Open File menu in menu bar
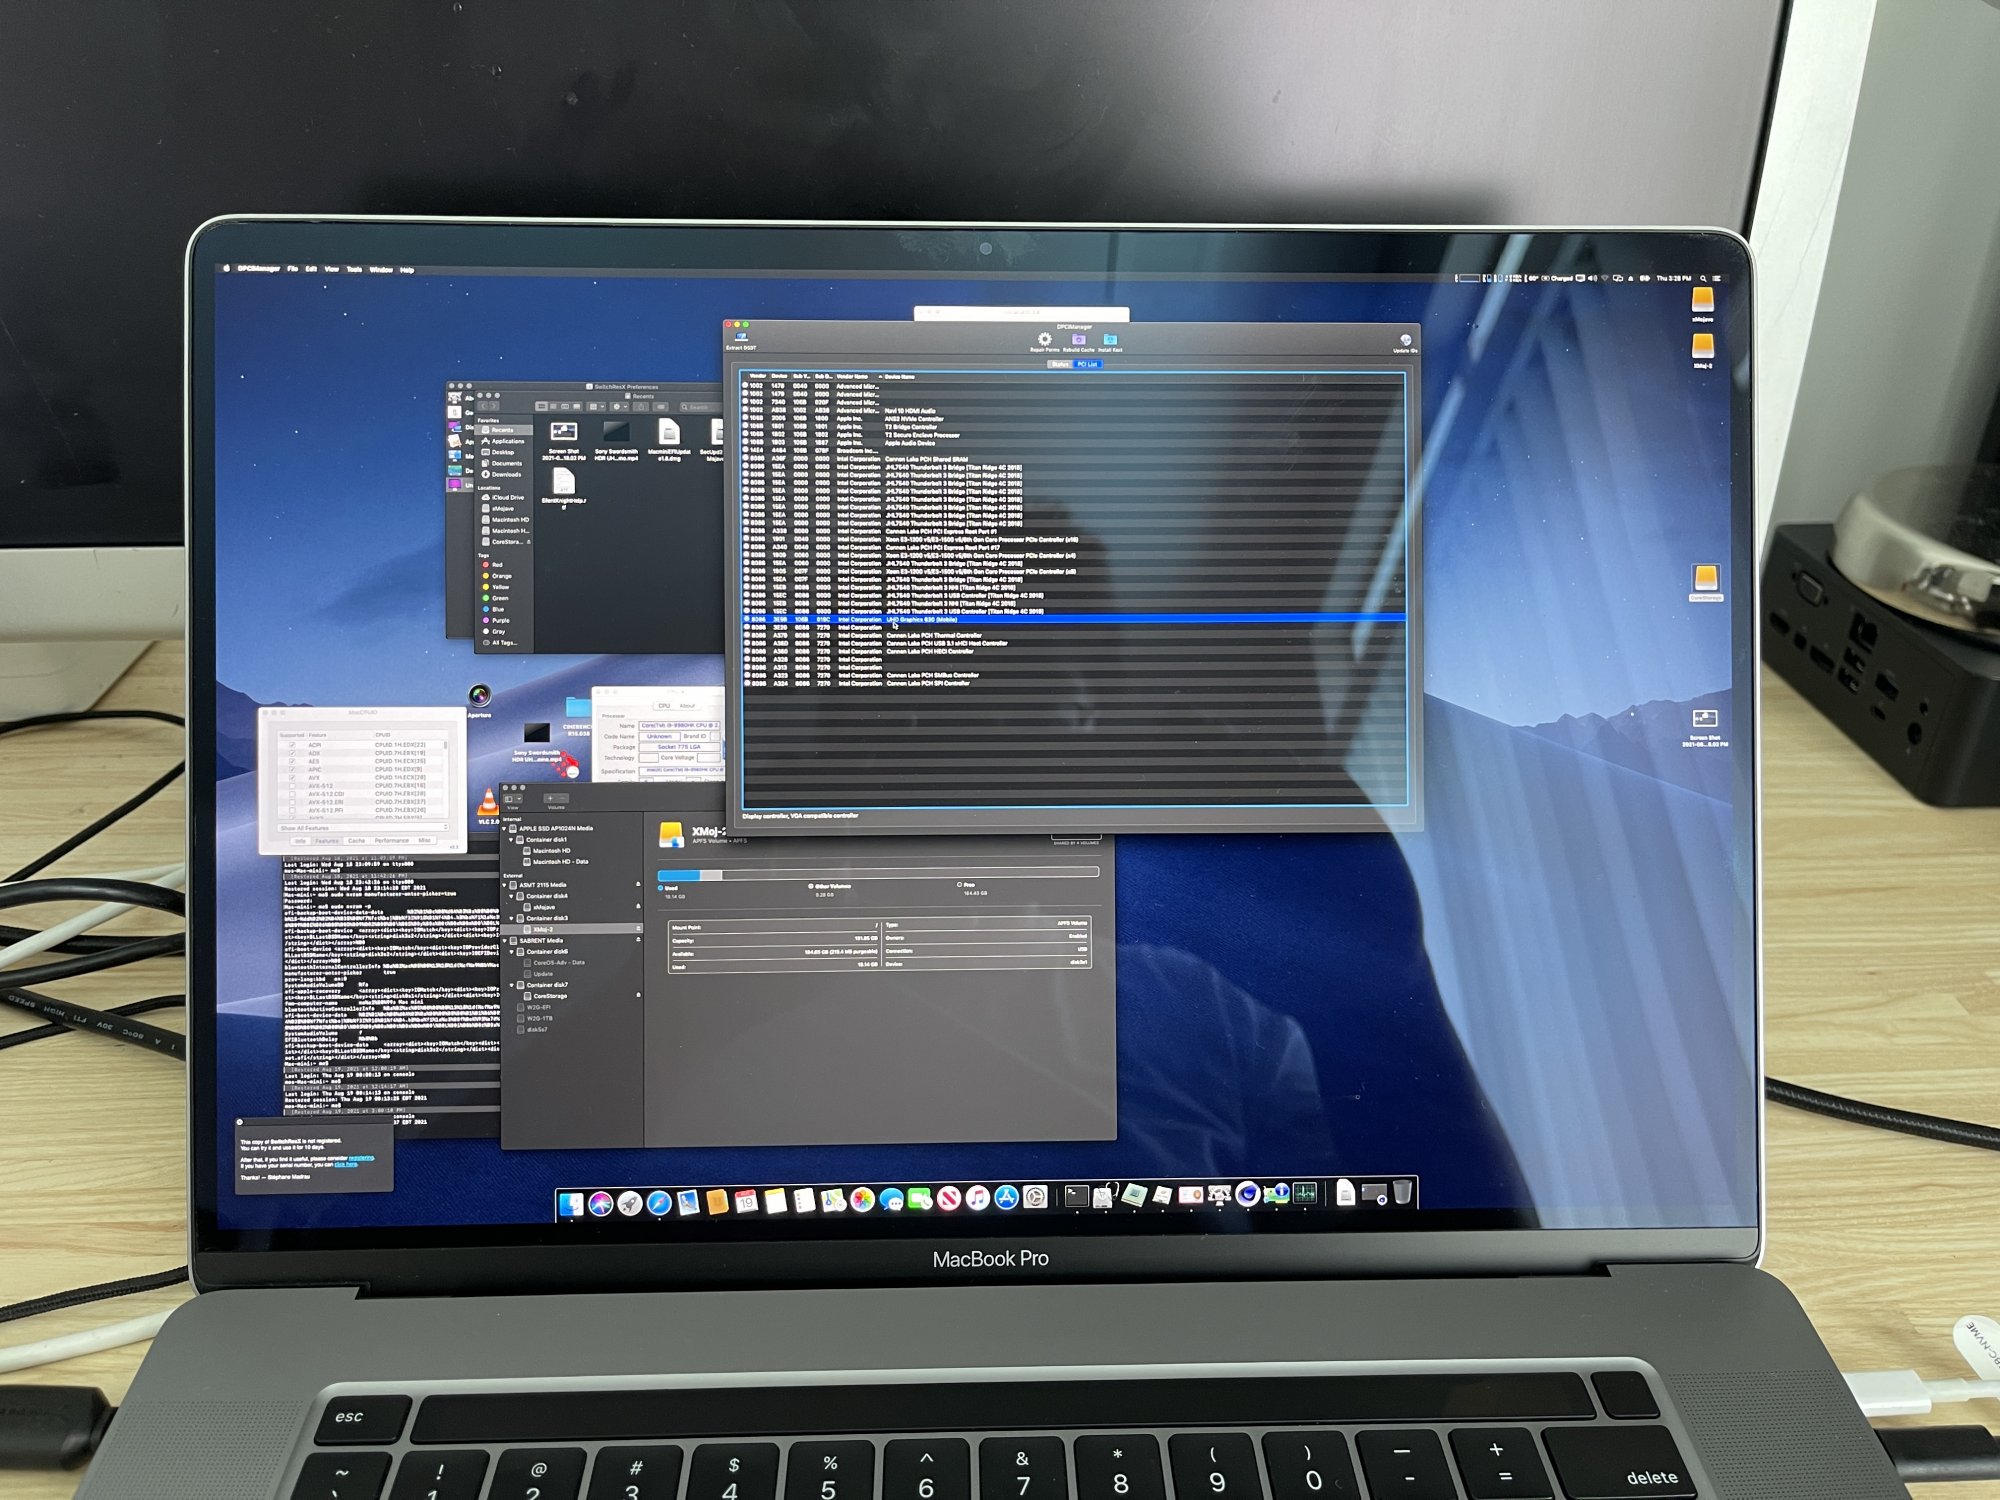This screenshot has height=1500, width=2000. [293, 268]
